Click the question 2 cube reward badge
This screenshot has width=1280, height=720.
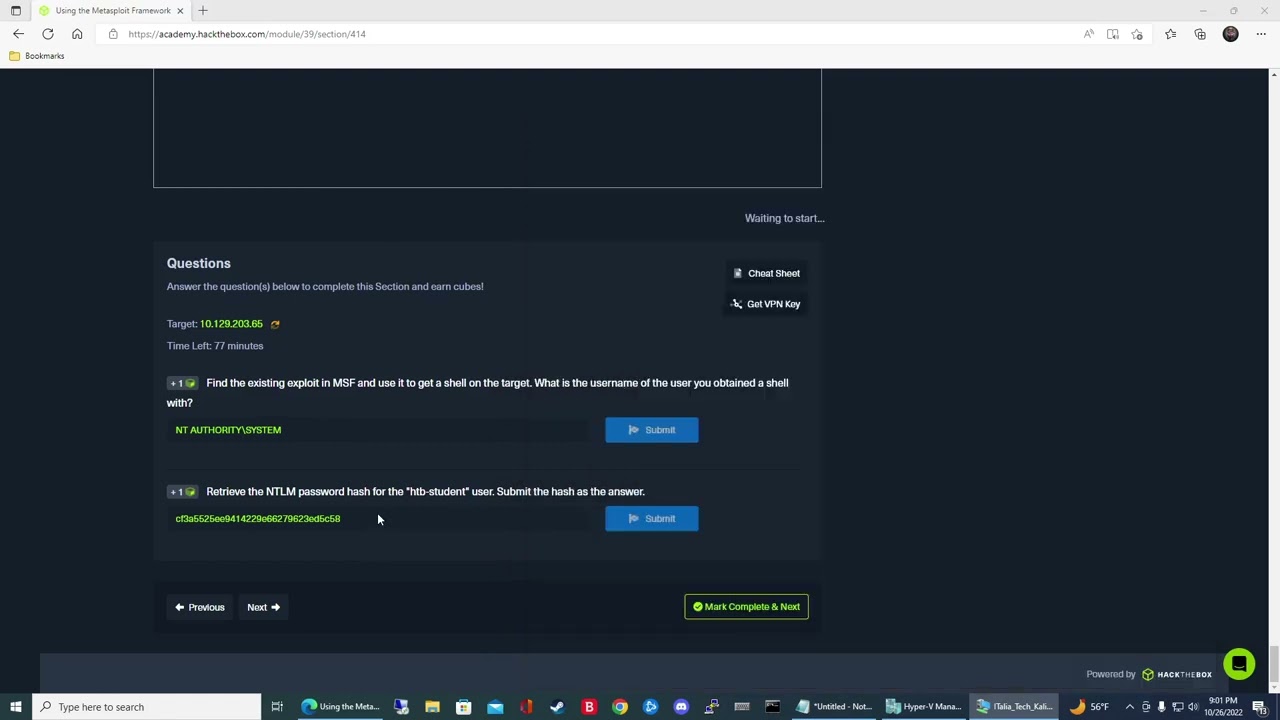pyautogui.click(x=182, y=492)
